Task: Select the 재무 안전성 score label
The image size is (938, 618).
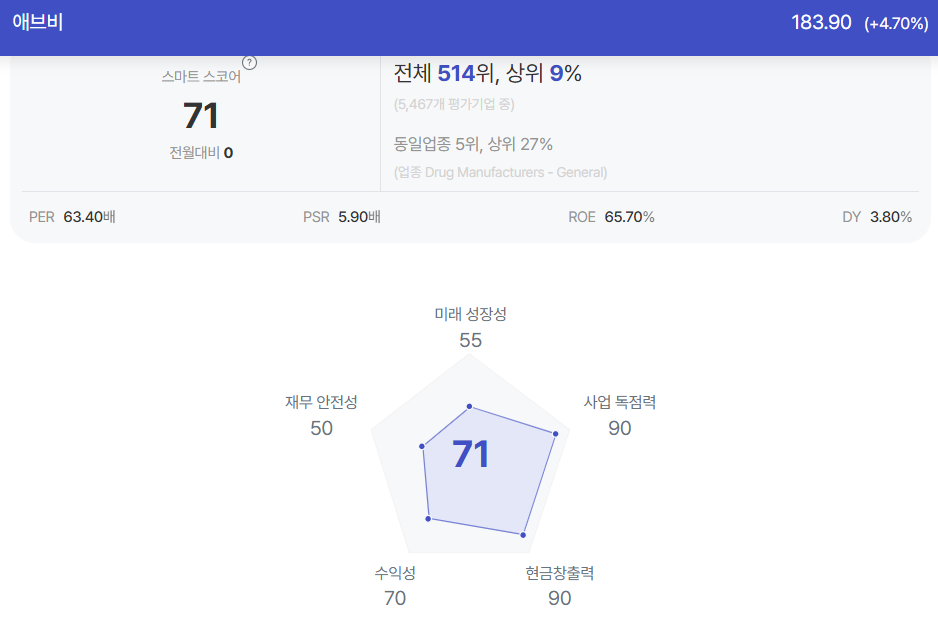Action: [x=321, y=402]
